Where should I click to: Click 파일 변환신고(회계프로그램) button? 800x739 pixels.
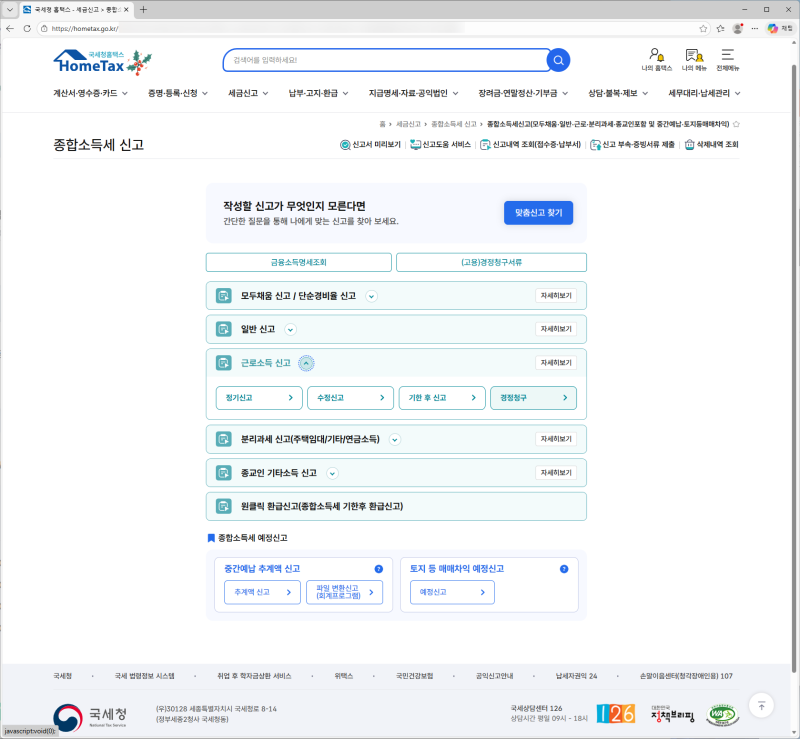[x=344, y=593]
